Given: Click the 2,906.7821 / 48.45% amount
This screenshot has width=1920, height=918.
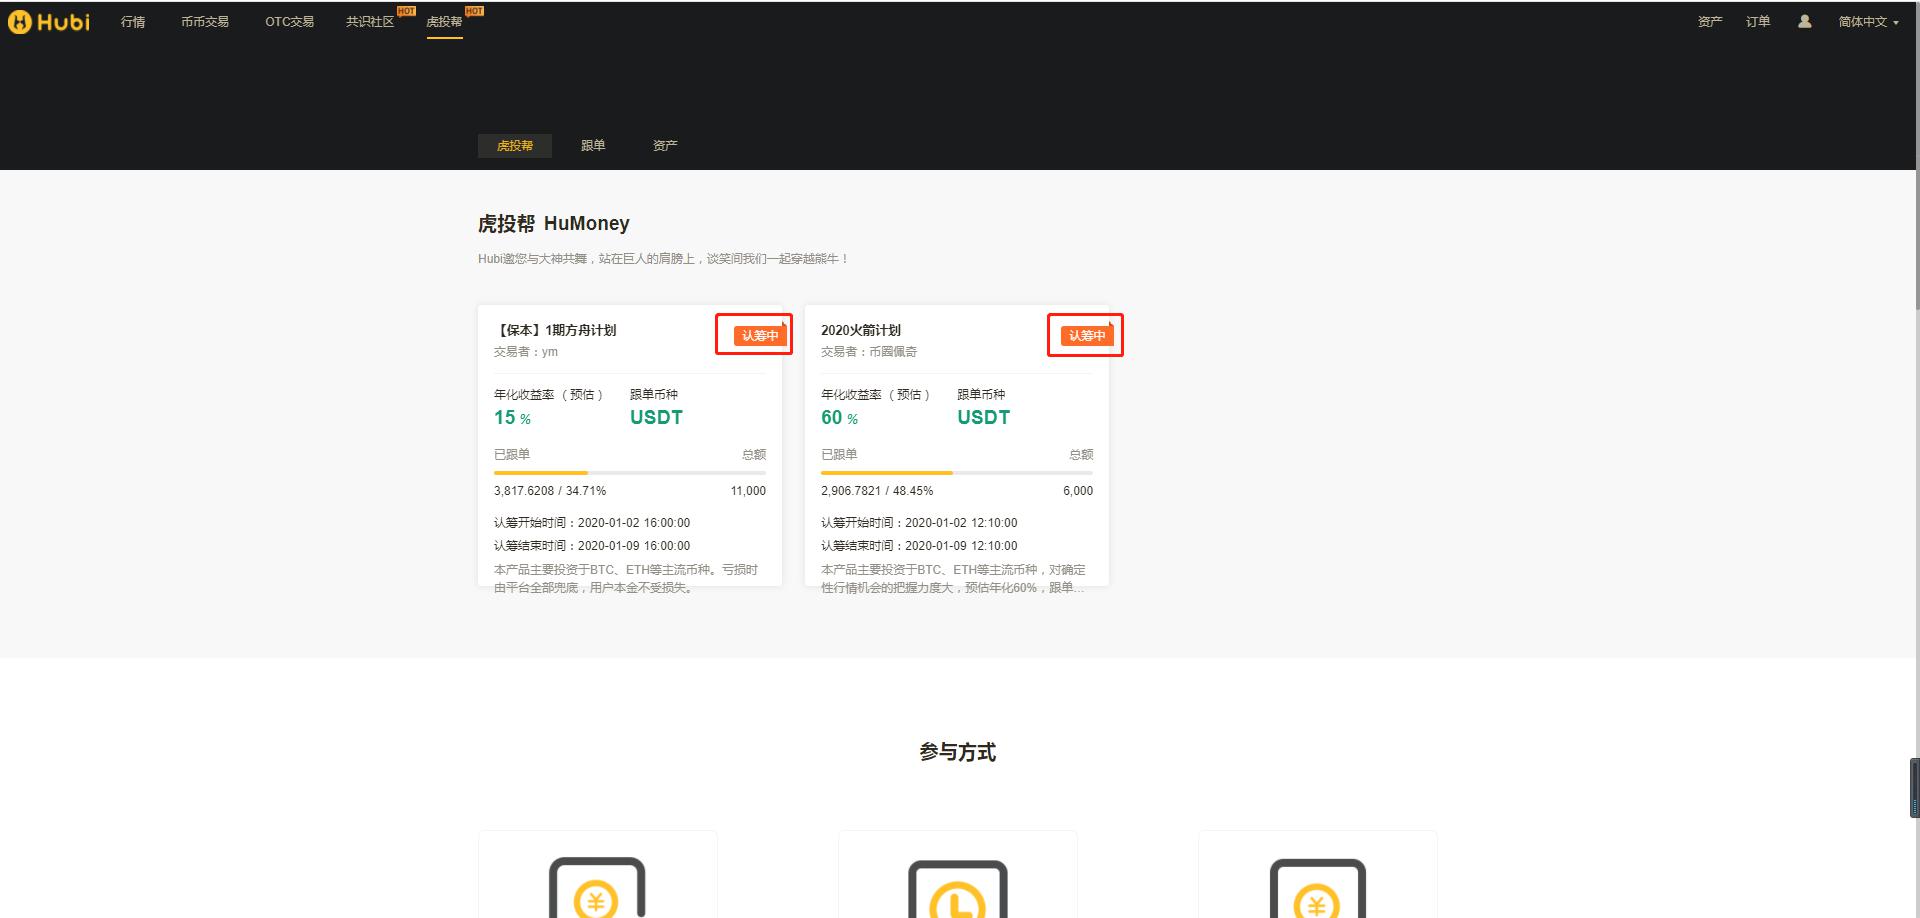Looking at the screenshot, I should [x=877, y=491].
